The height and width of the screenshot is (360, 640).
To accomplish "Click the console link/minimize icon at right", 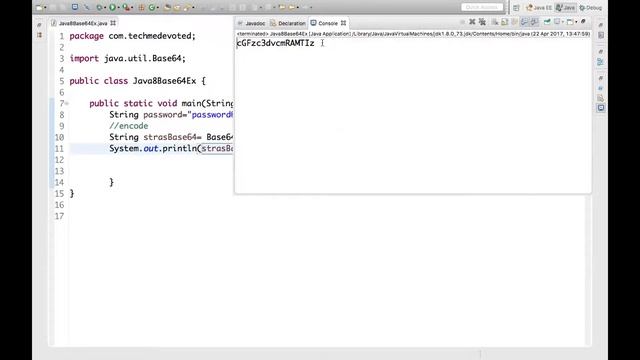I will coord(584,22).
